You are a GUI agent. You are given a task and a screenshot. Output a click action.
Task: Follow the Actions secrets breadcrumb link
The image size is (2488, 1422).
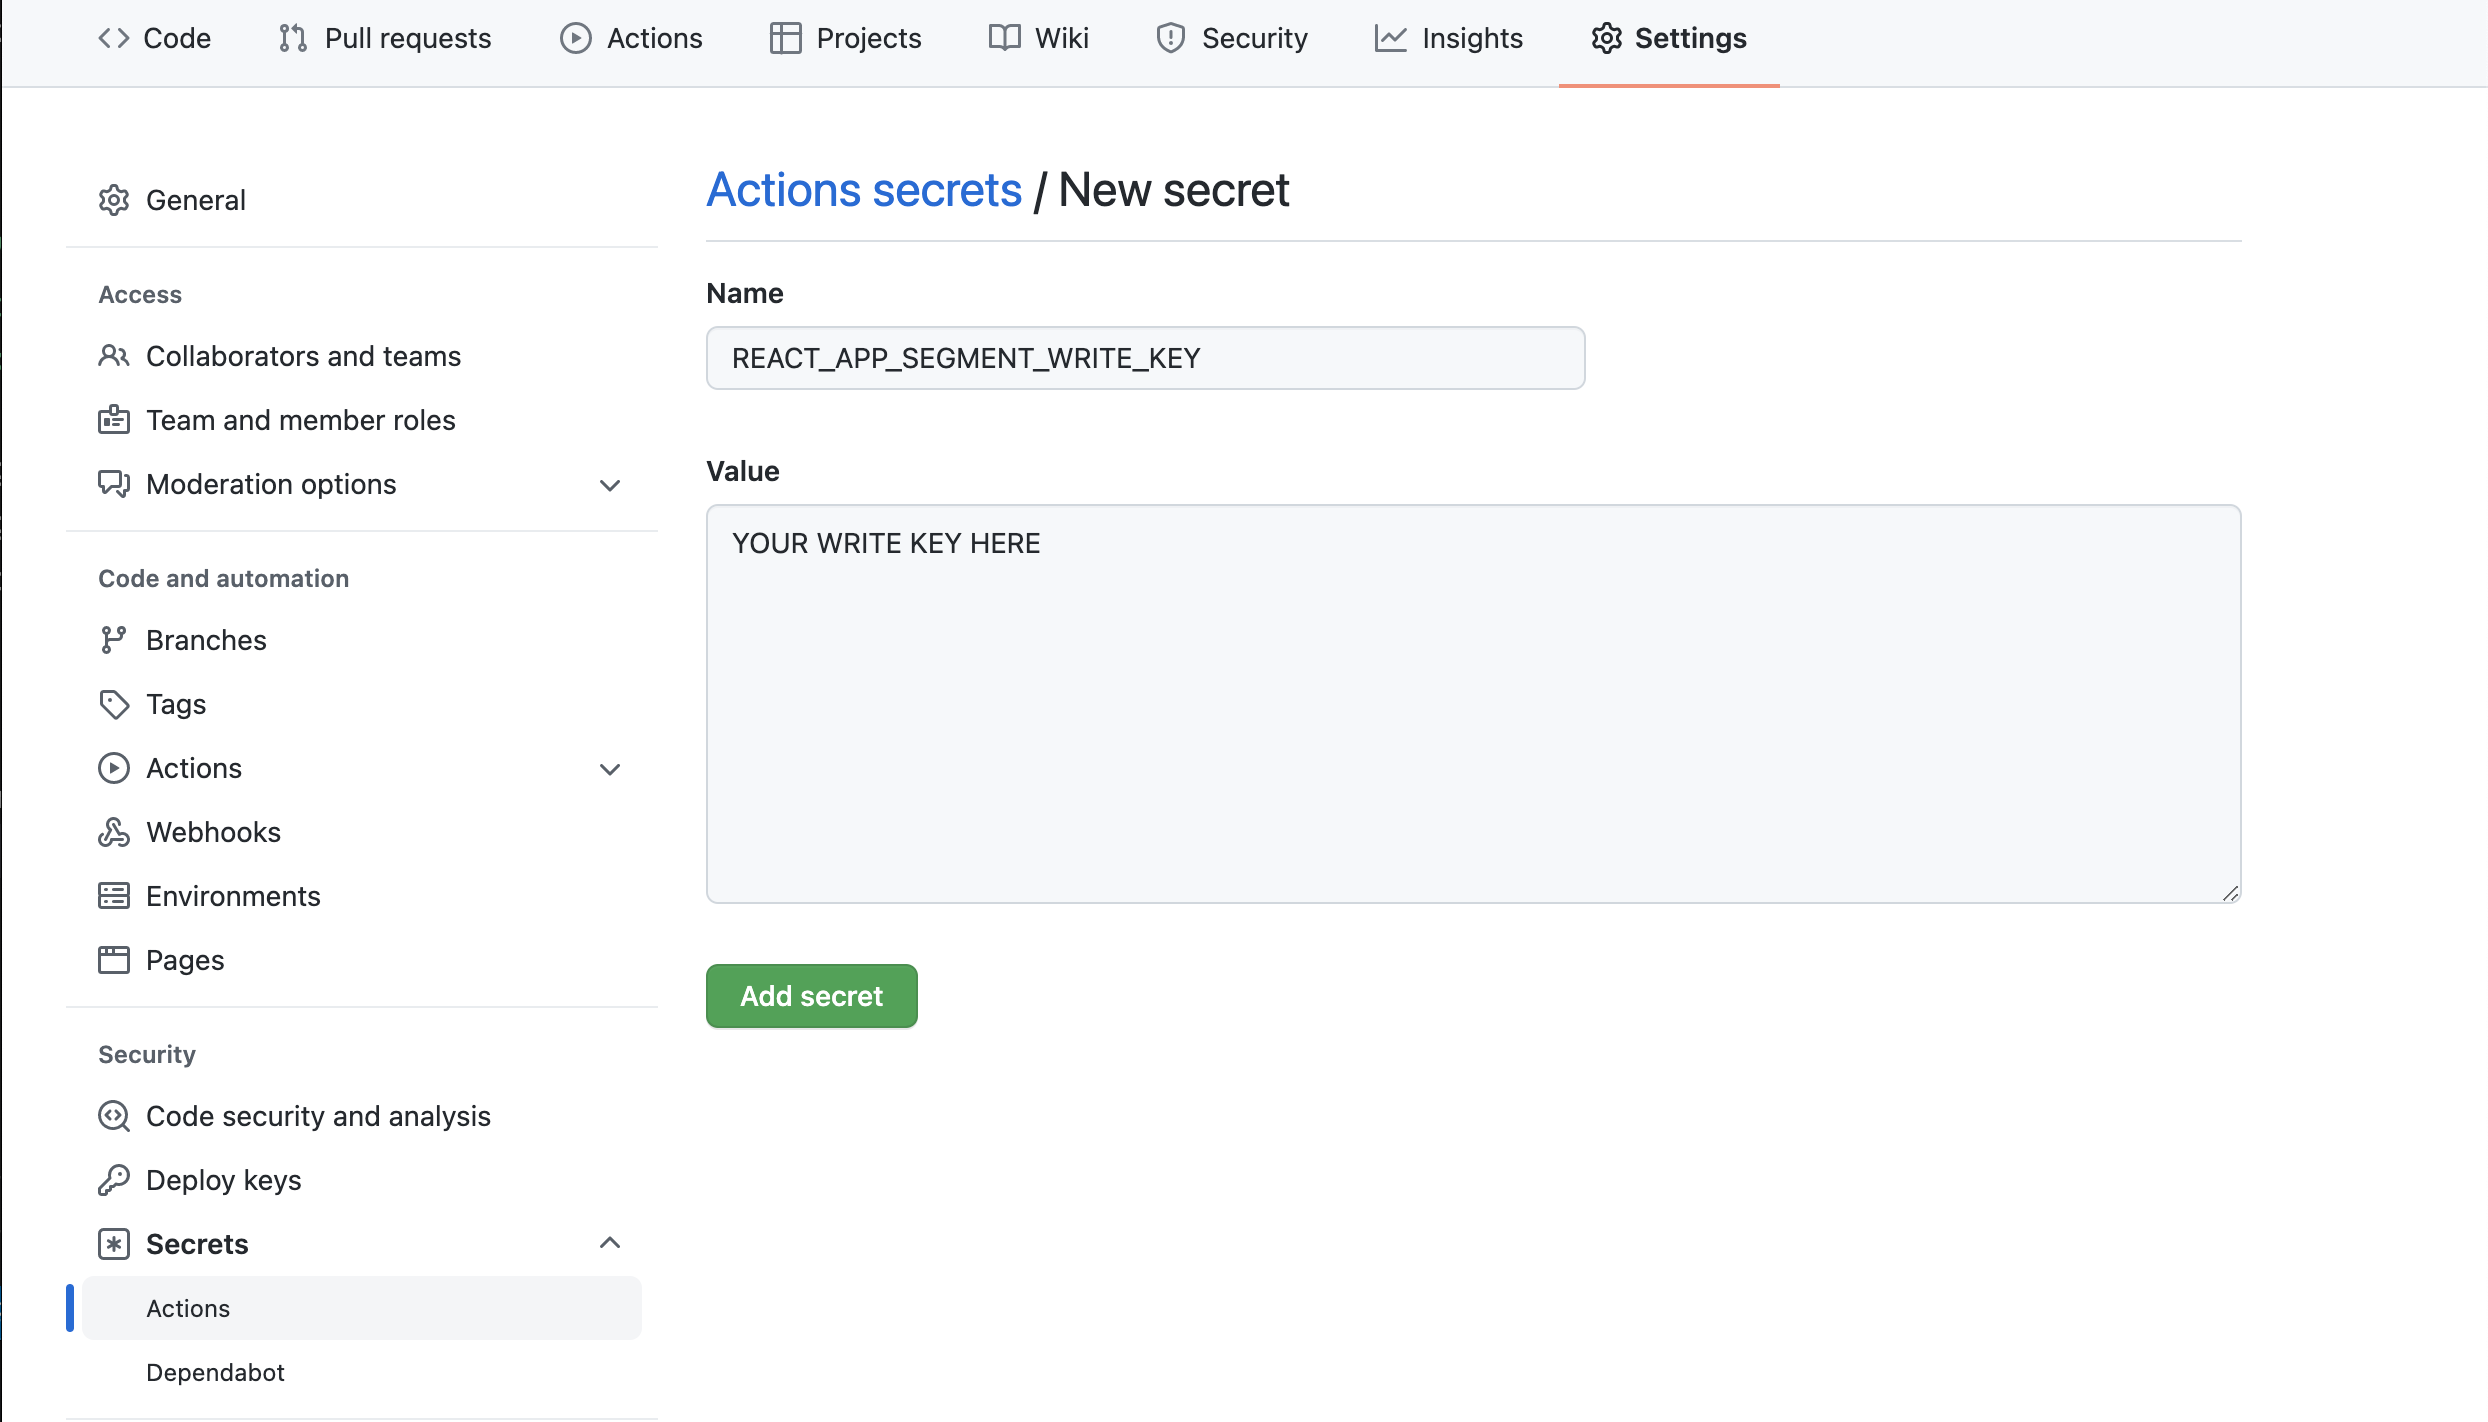[x=864, y=190]
